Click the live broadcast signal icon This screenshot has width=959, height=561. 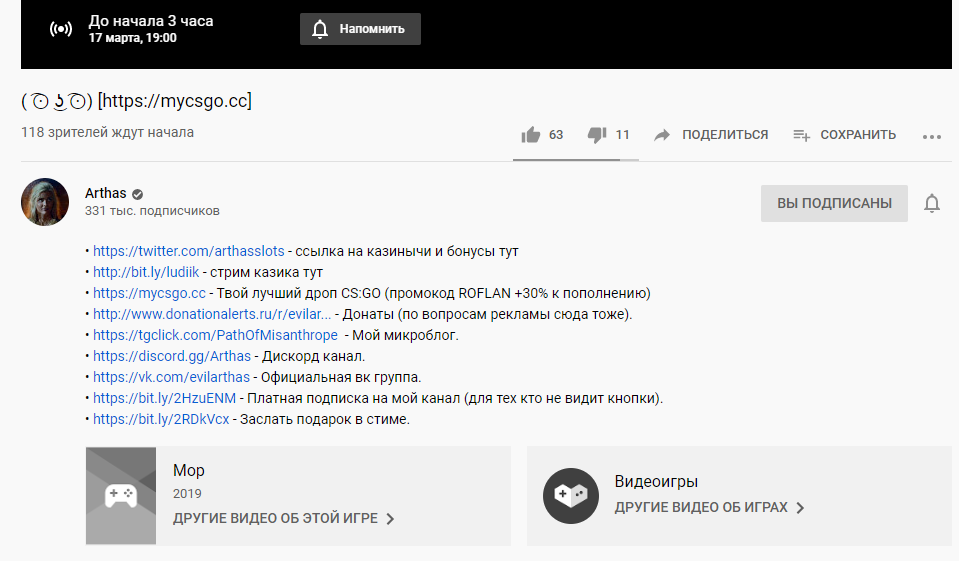(61, 29)
